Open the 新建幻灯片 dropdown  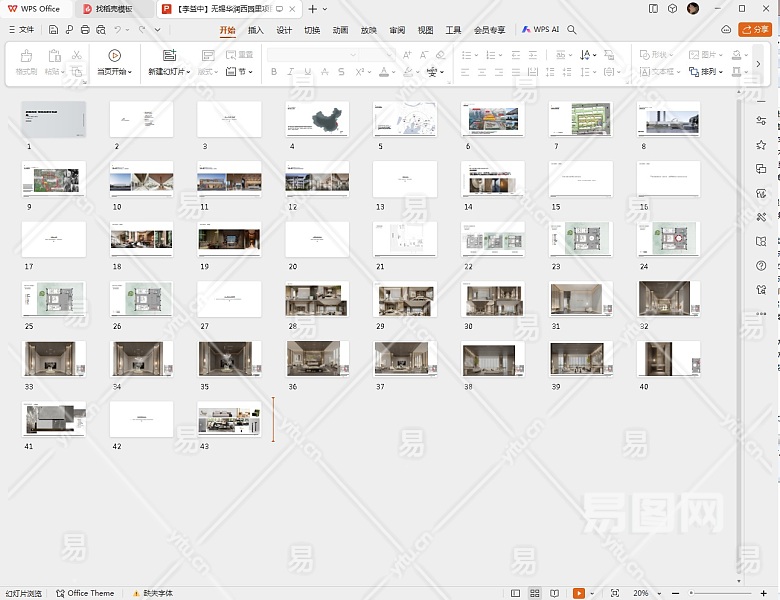(x=168, y=72)
